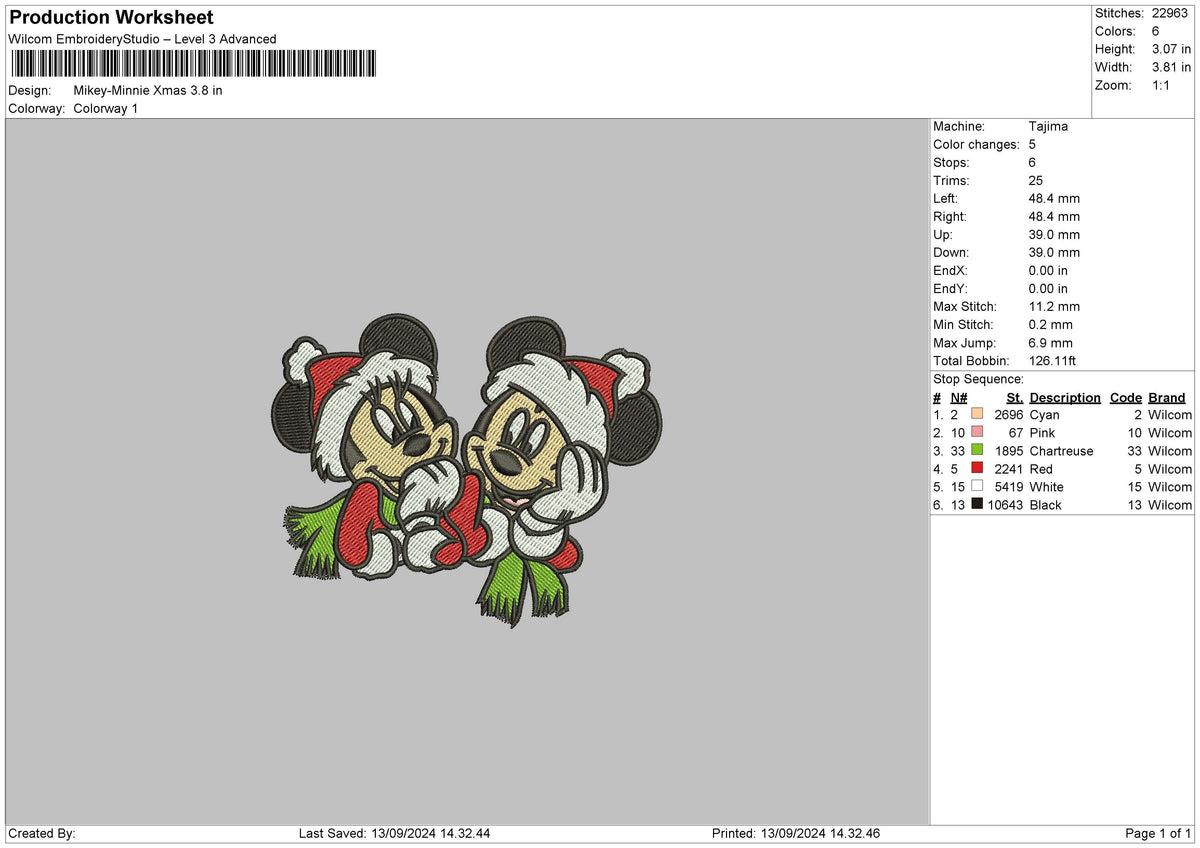The height and width of the screenshot is (848, 1200).
Task: Click the Red stitch count 2241
Action: pos(1008,469)
